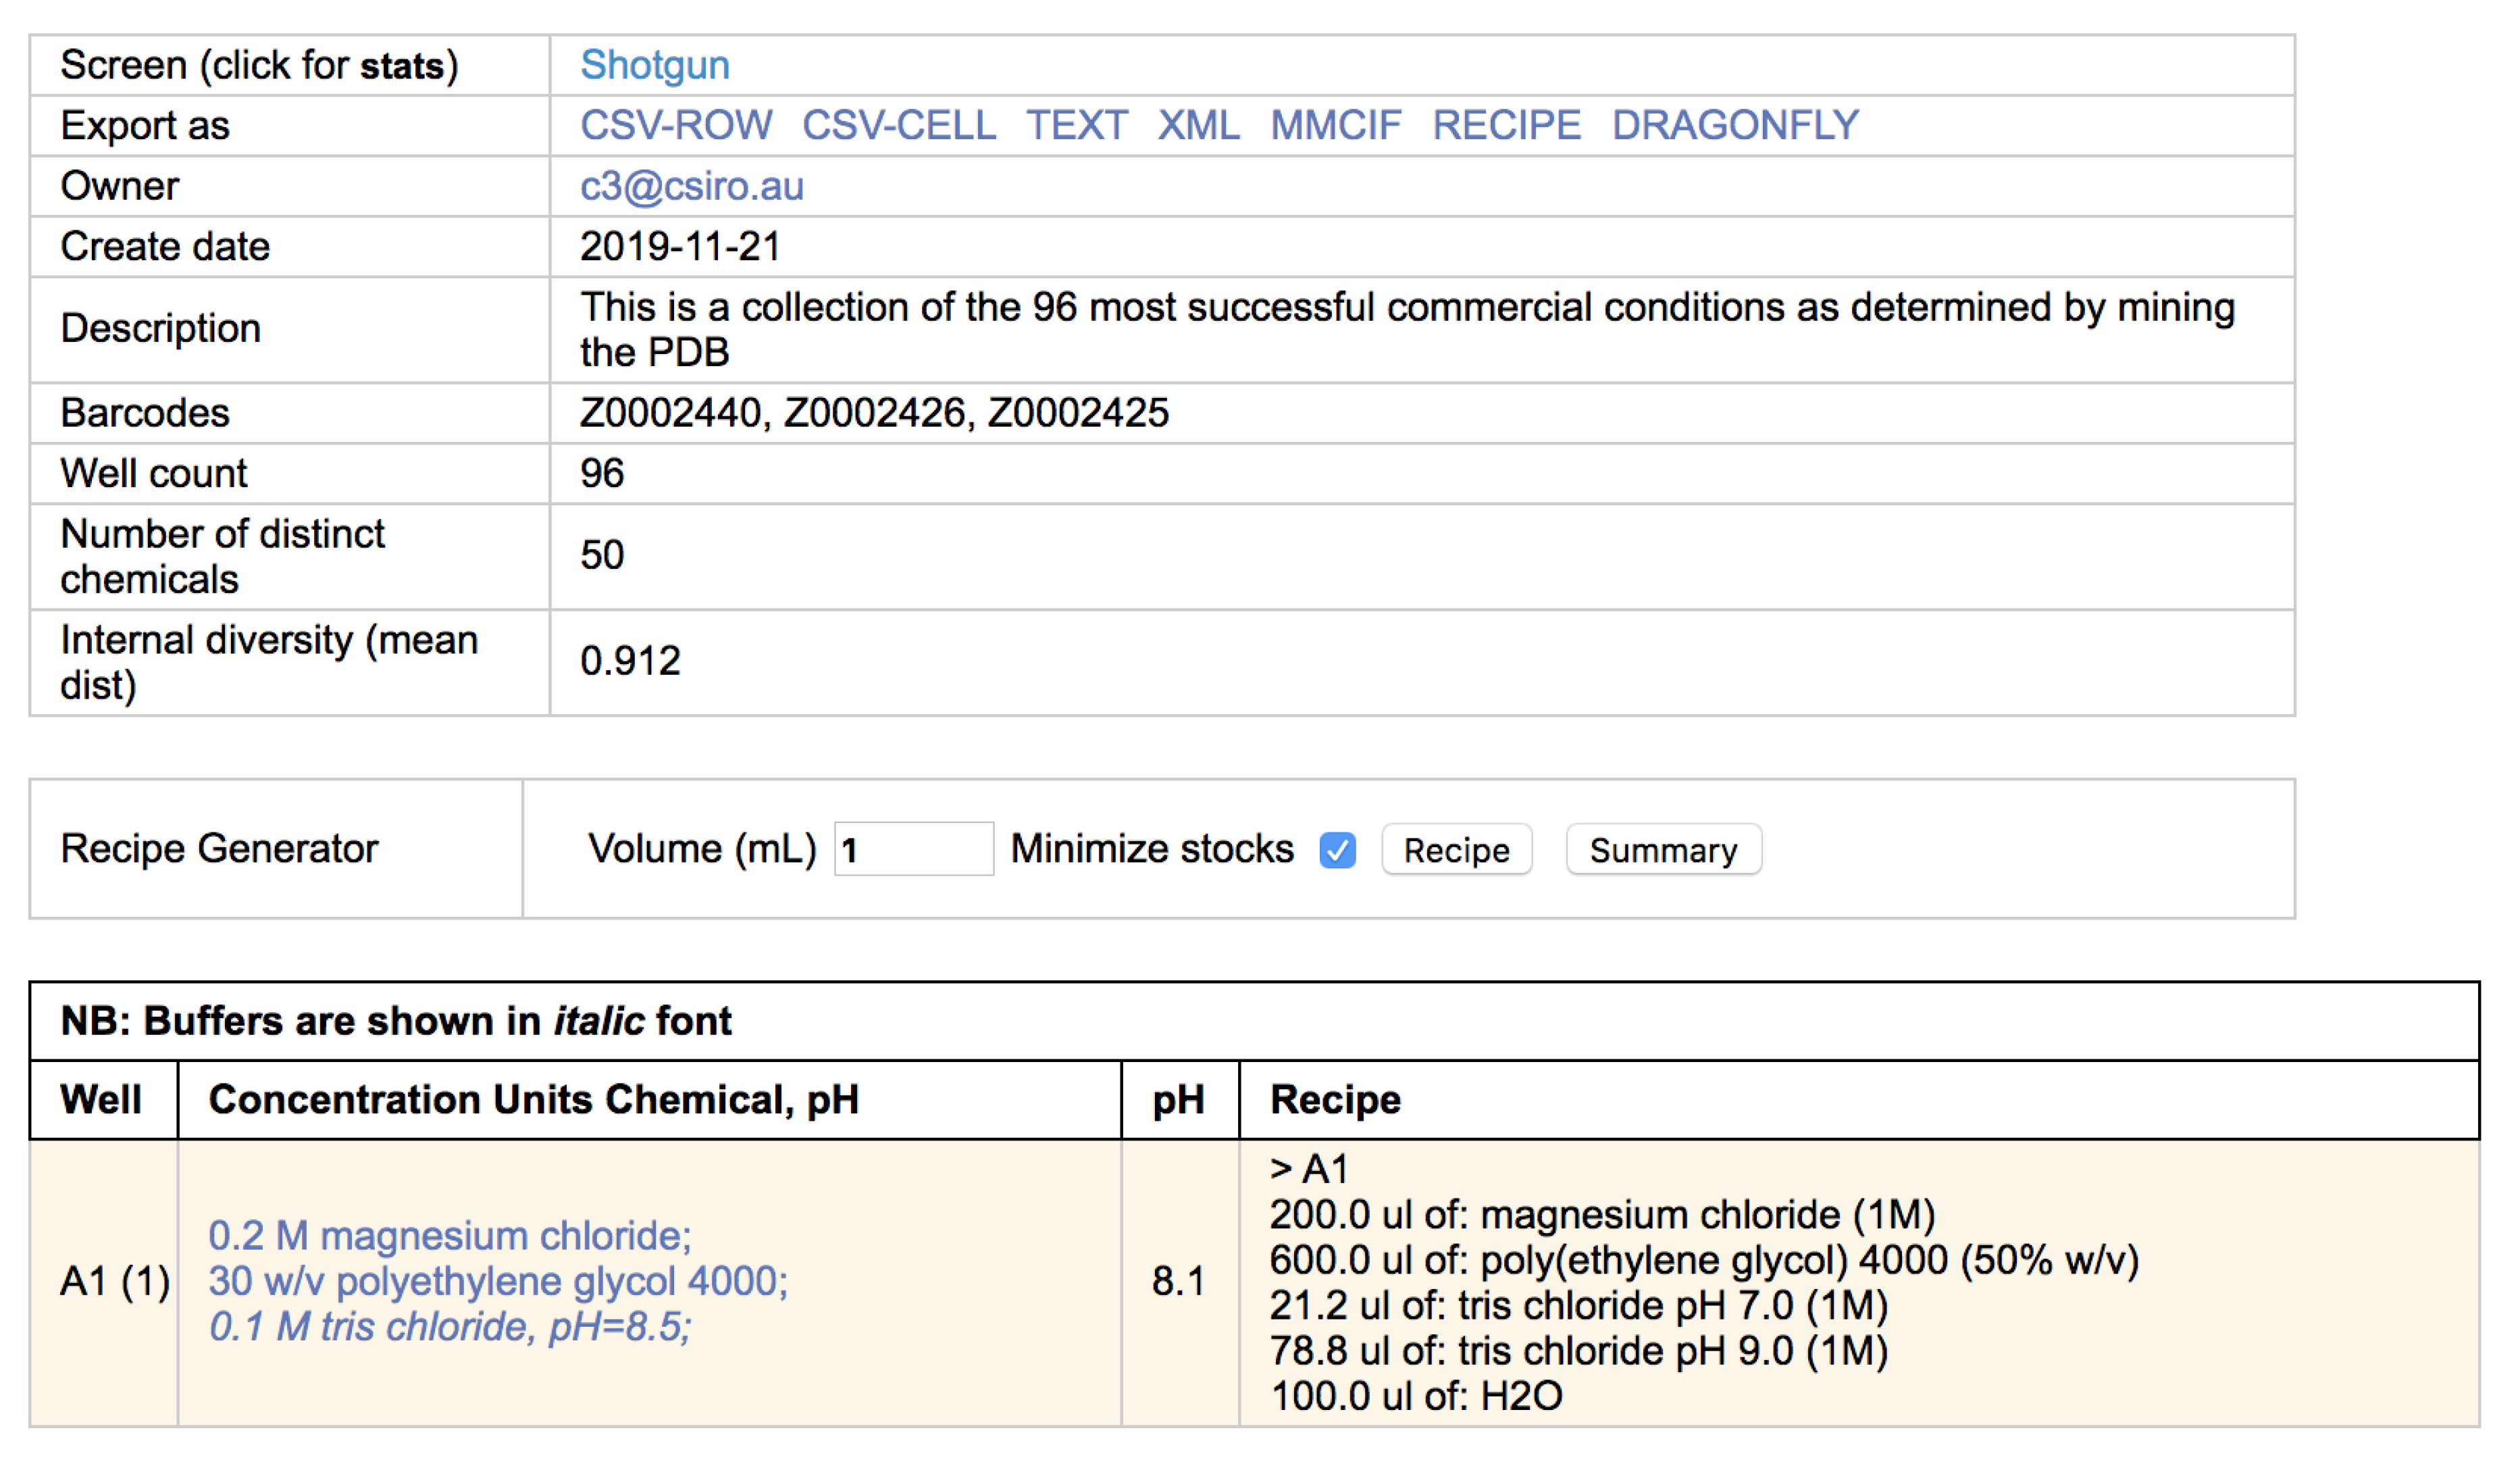Image resolution: width=2520 pixels, height=1462 pixels.
Task: Open 0.1 M tris chloride pH=8.5 link
Action: pos(449,1327)
